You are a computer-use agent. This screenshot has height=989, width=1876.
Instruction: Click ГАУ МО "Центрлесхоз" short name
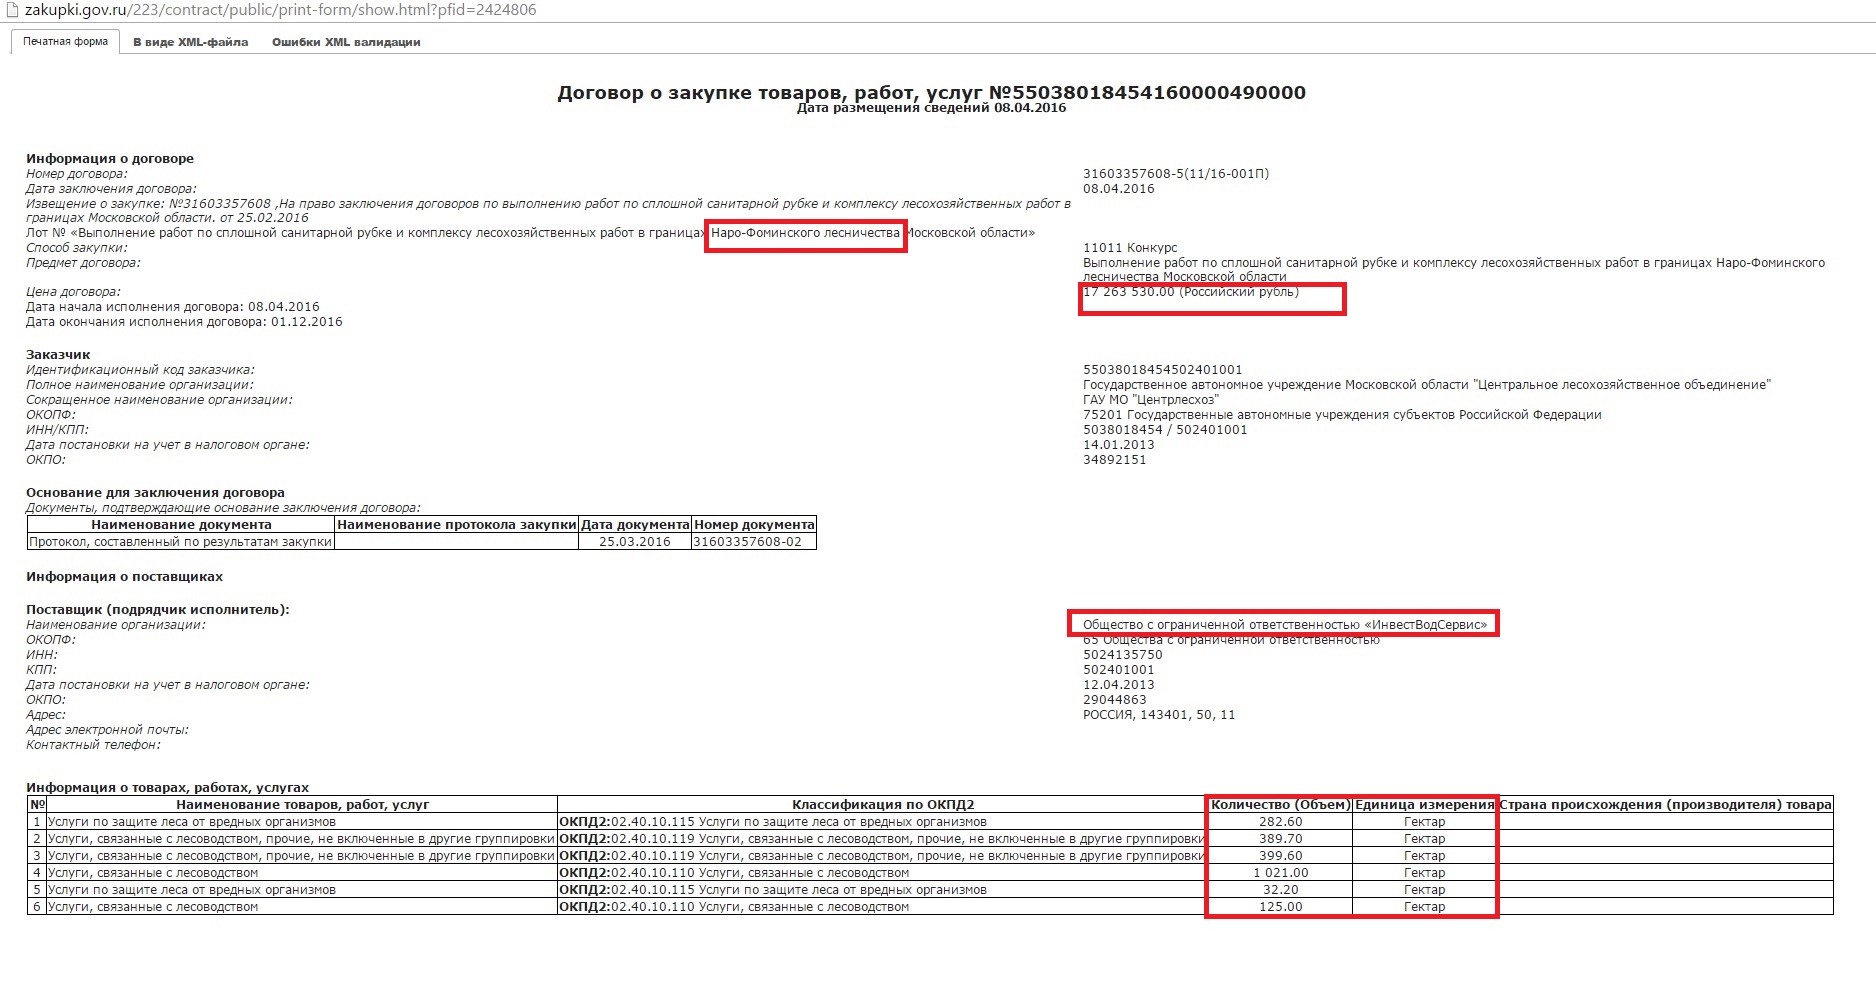click(x=1151, y=399)
